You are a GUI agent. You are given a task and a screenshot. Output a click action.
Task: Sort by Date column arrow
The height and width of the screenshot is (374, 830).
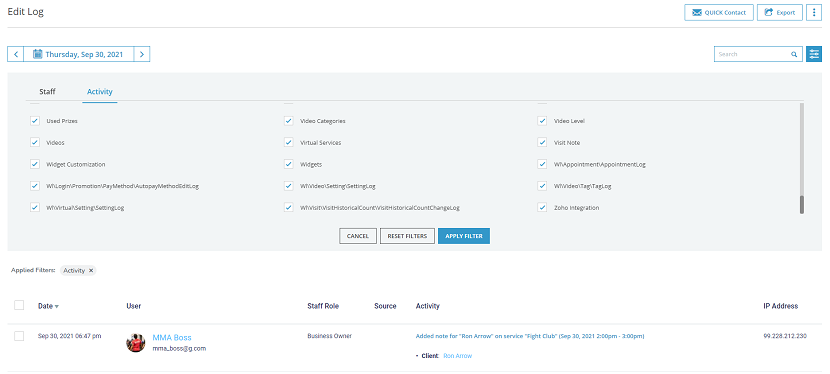pyautogui.click(x=57, y=306)
